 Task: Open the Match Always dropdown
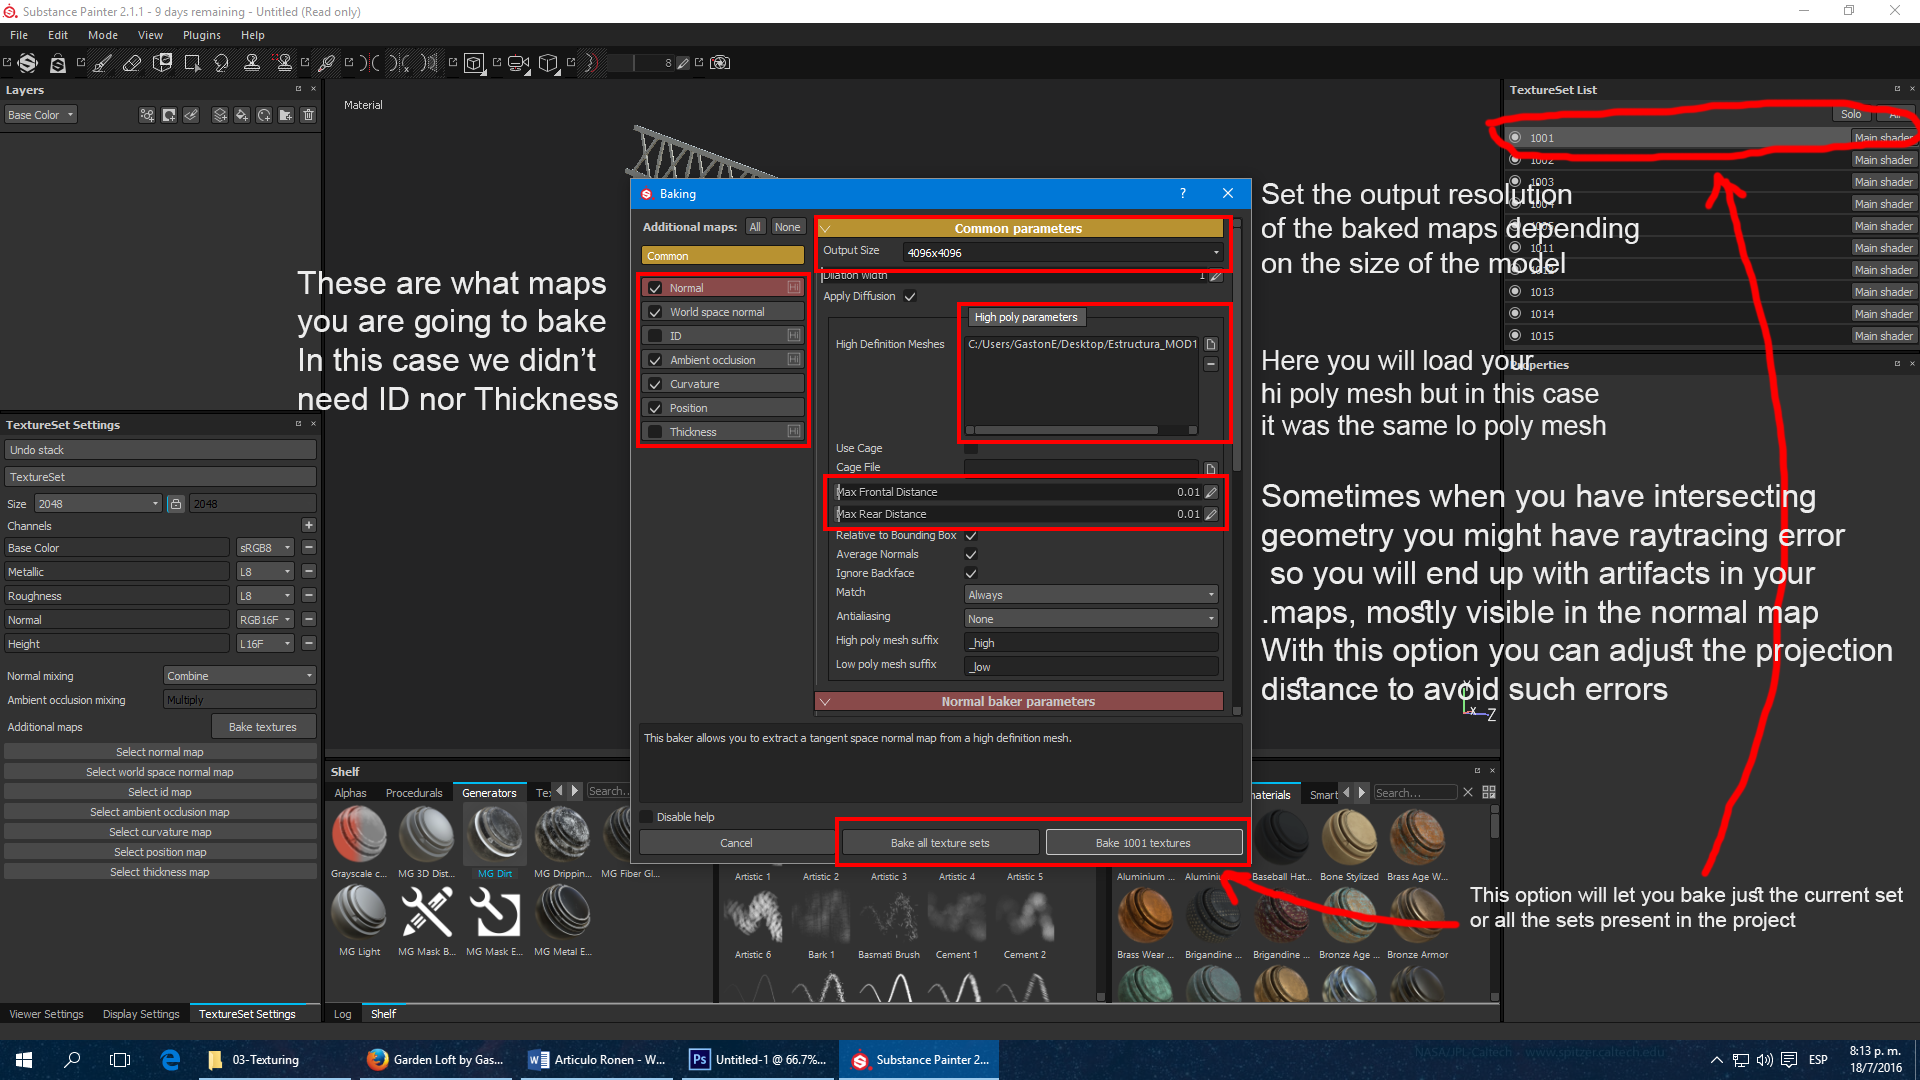click(1091, 595)
